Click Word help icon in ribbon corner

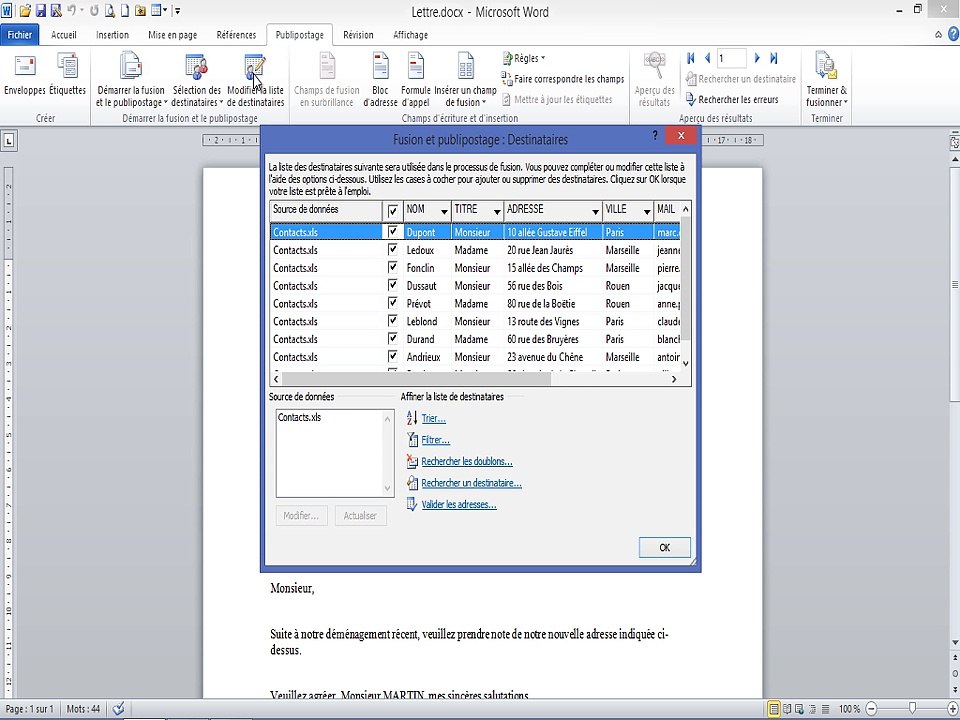click(x=953, y=35)
